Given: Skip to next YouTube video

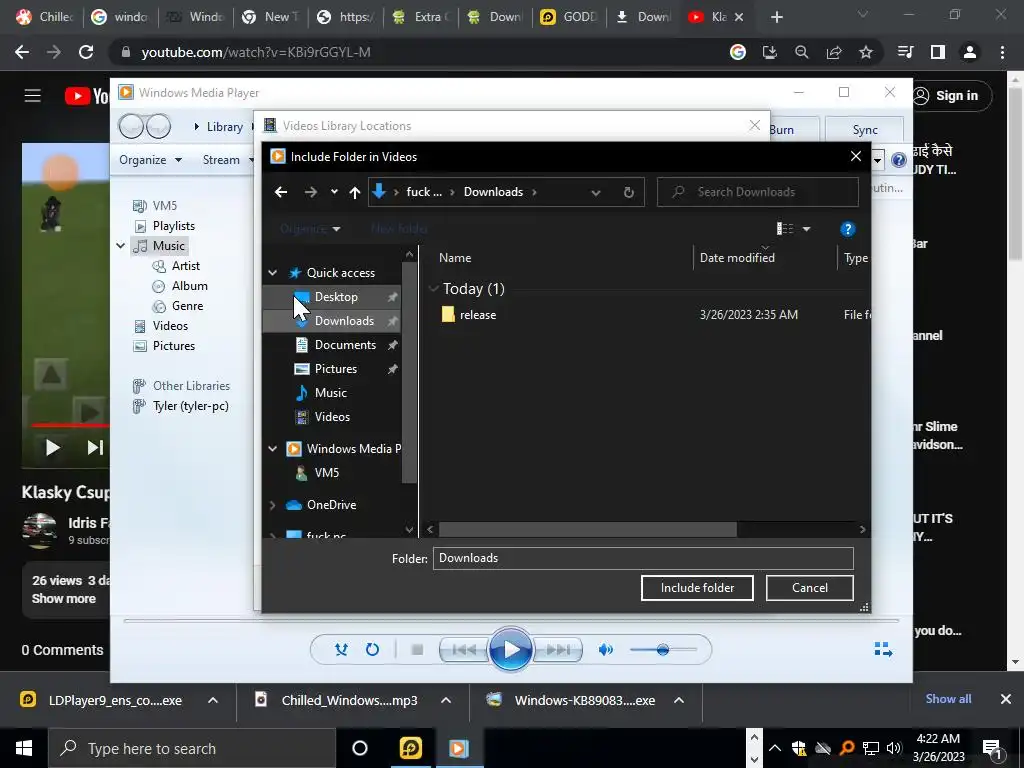Looking at the screenshot, I should point(95,447).
